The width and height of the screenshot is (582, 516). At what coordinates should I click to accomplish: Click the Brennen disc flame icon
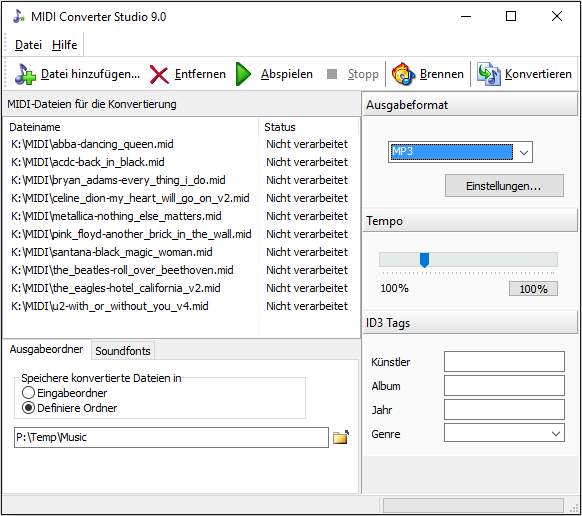pyautogui.click(x=403, y=74)
